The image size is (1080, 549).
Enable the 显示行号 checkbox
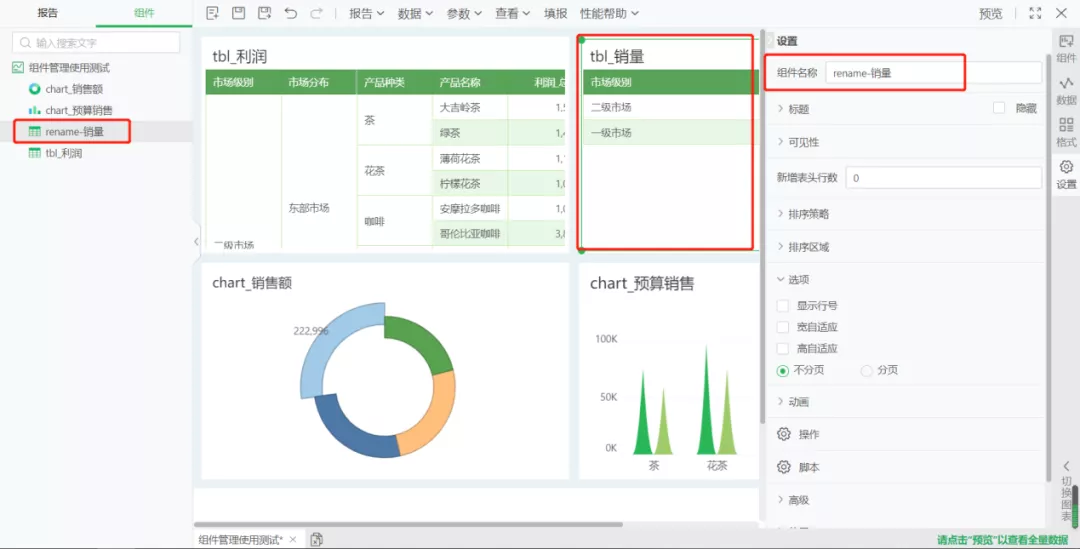pyautogui.click(x=782, y=306)
